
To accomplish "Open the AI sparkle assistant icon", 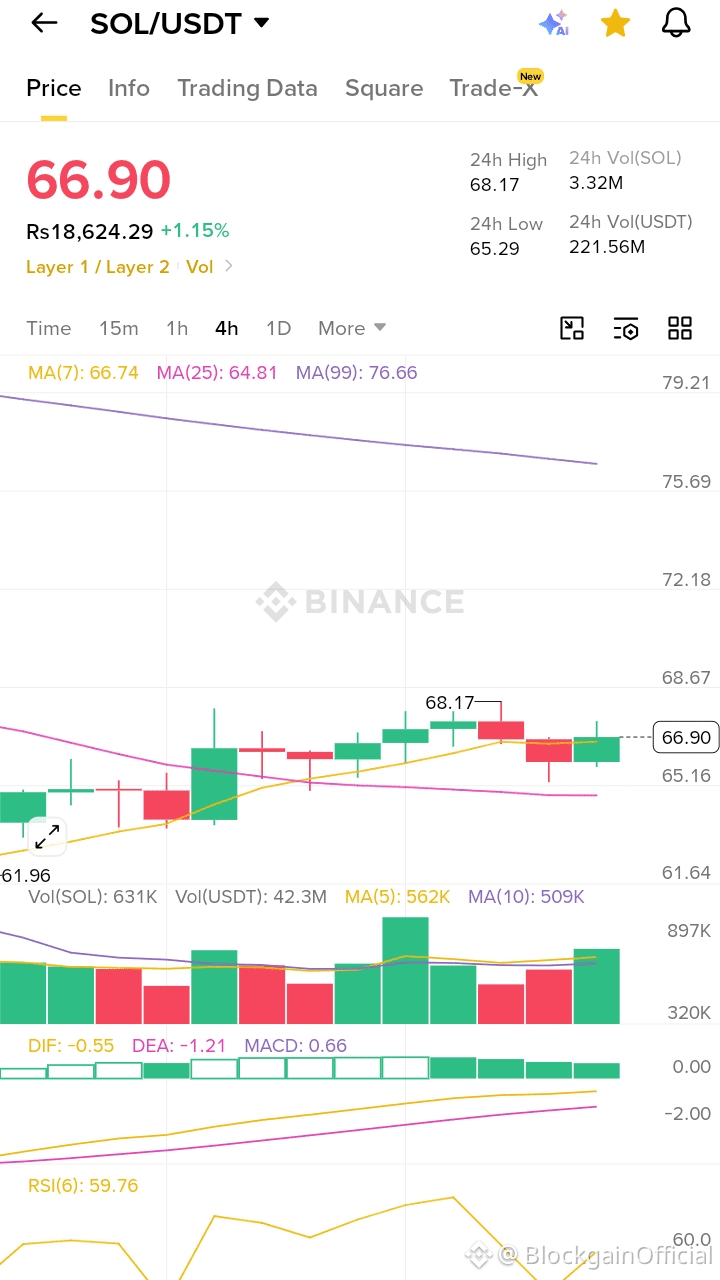I will [x=553, y=23].
